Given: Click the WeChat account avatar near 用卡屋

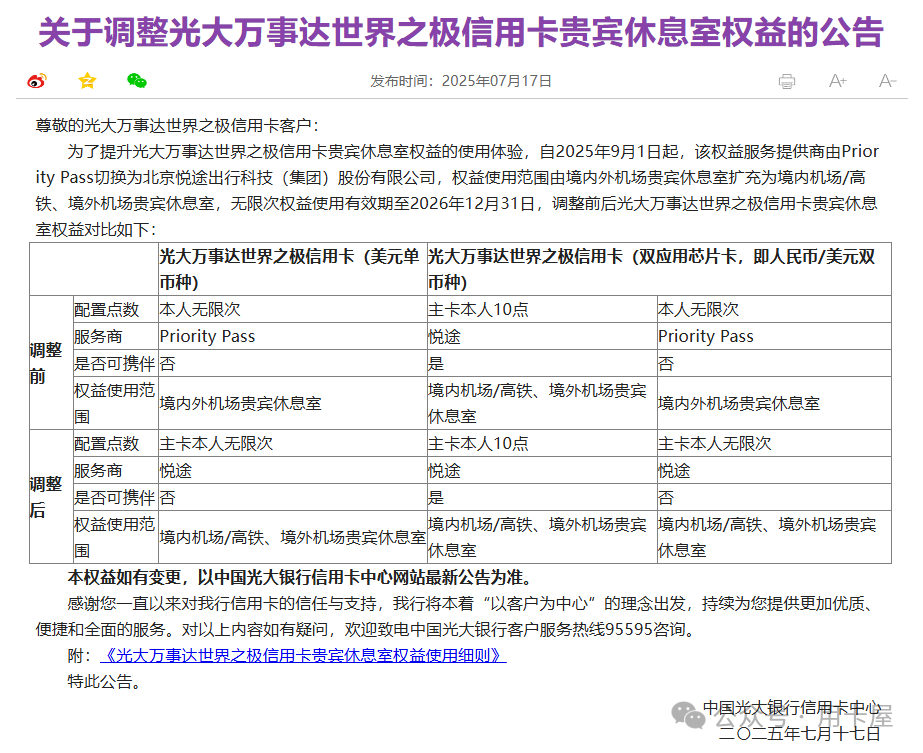Looking at the screenshot, I should tap(686, 716).
